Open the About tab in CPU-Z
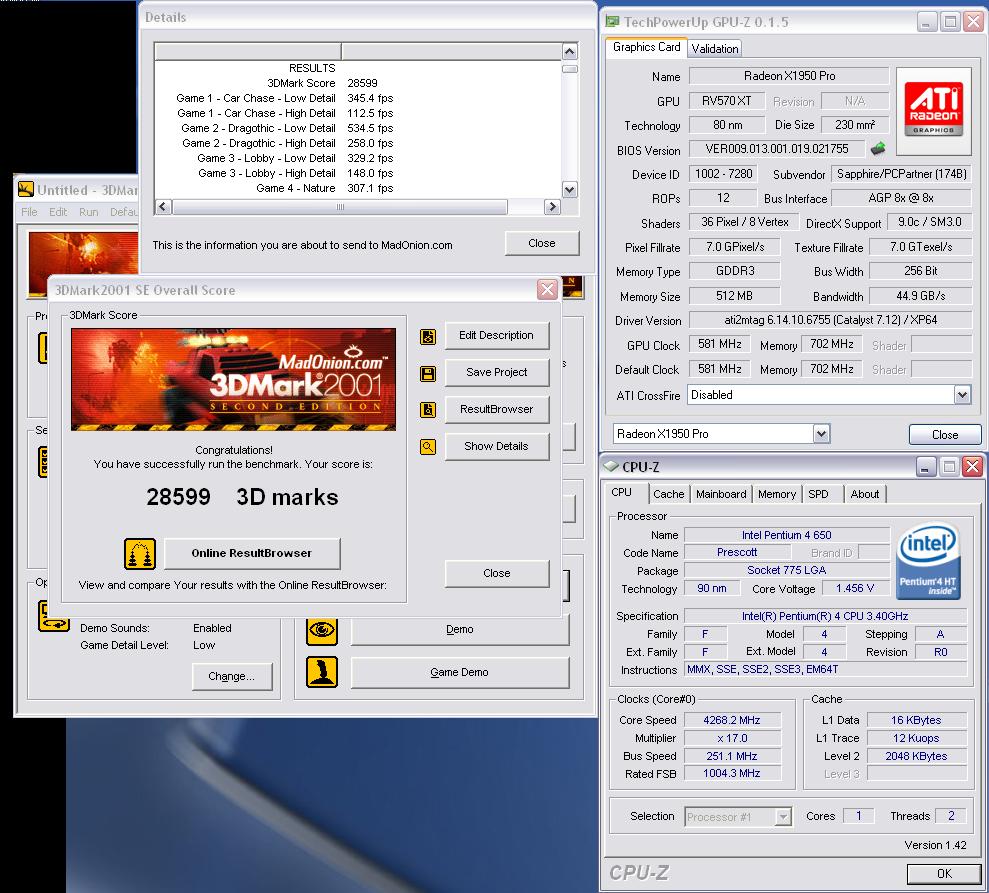This screenshot has width=989, height=893. click(x=865, y=494)
